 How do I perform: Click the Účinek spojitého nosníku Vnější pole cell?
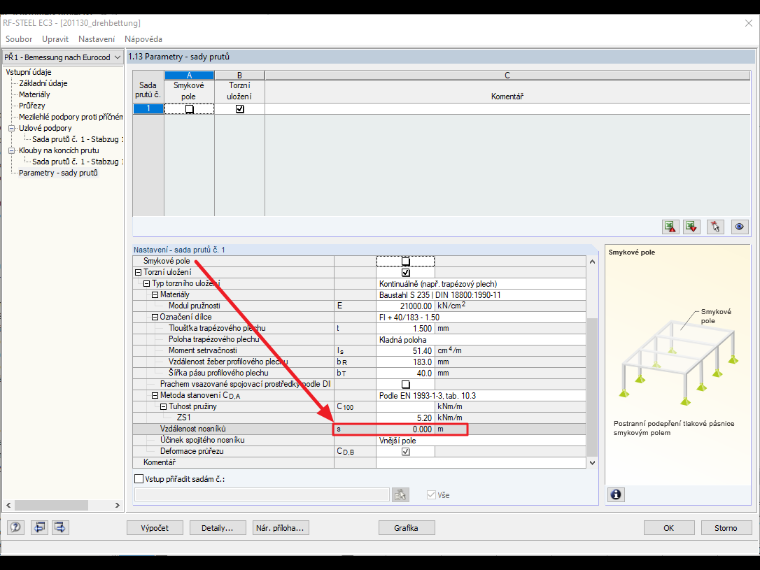click(481, 441)
